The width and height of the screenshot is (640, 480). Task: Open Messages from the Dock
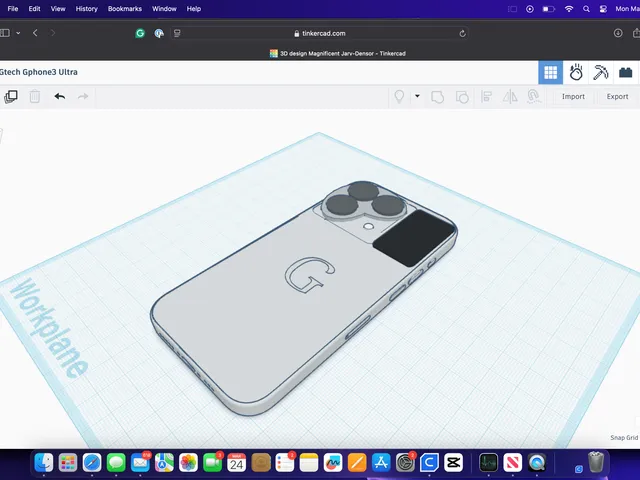pyautogui.click(x=116, y=463)
